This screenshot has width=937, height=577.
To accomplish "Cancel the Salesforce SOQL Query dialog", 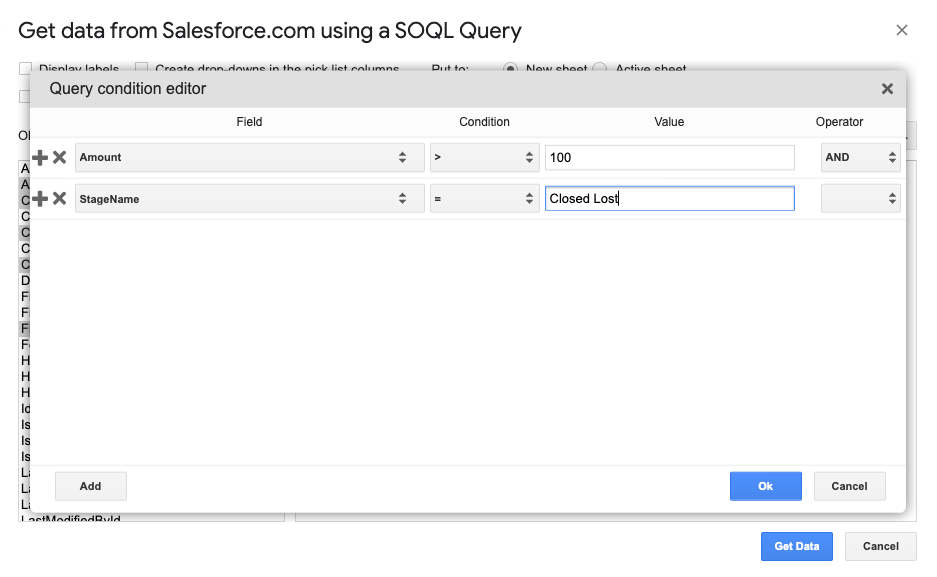I will (880, 547).
